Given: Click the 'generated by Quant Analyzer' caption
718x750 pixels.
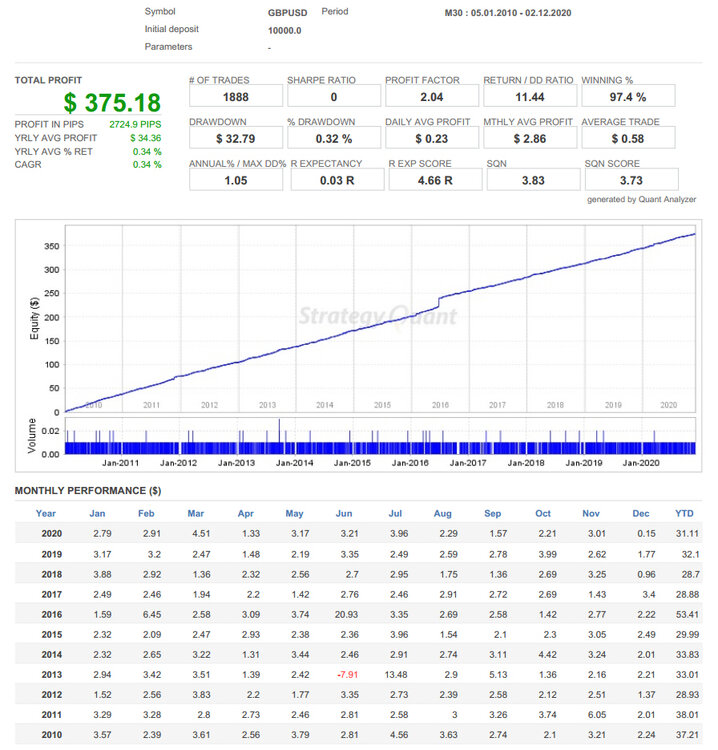Looking at the screenshot, I should 641,199.
